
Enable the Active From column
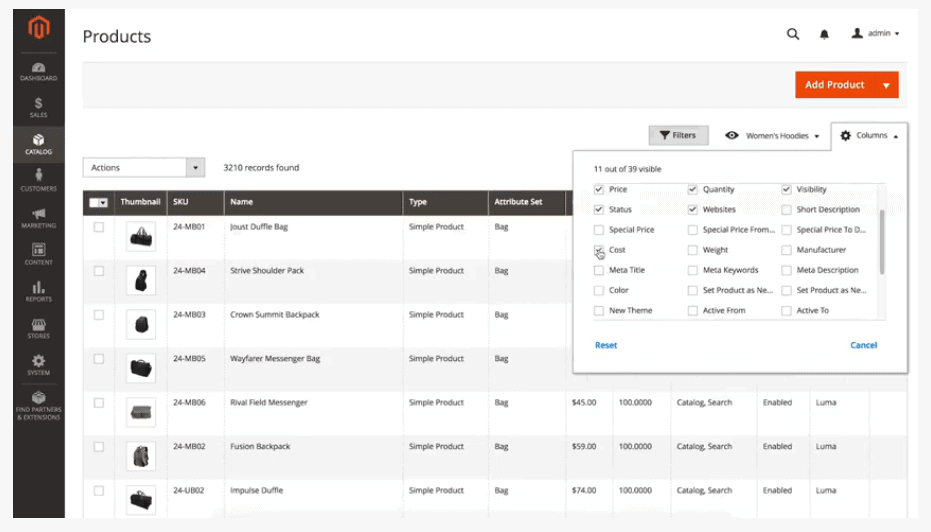pos(692,311)
